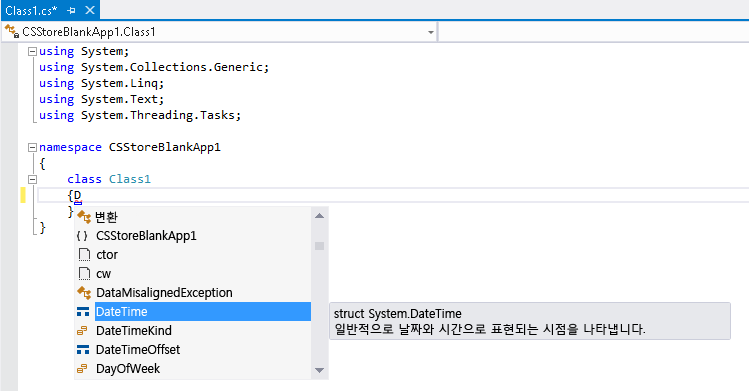Pick the cw snippet suggestion
749x391 pixels.
coord(193,274)
